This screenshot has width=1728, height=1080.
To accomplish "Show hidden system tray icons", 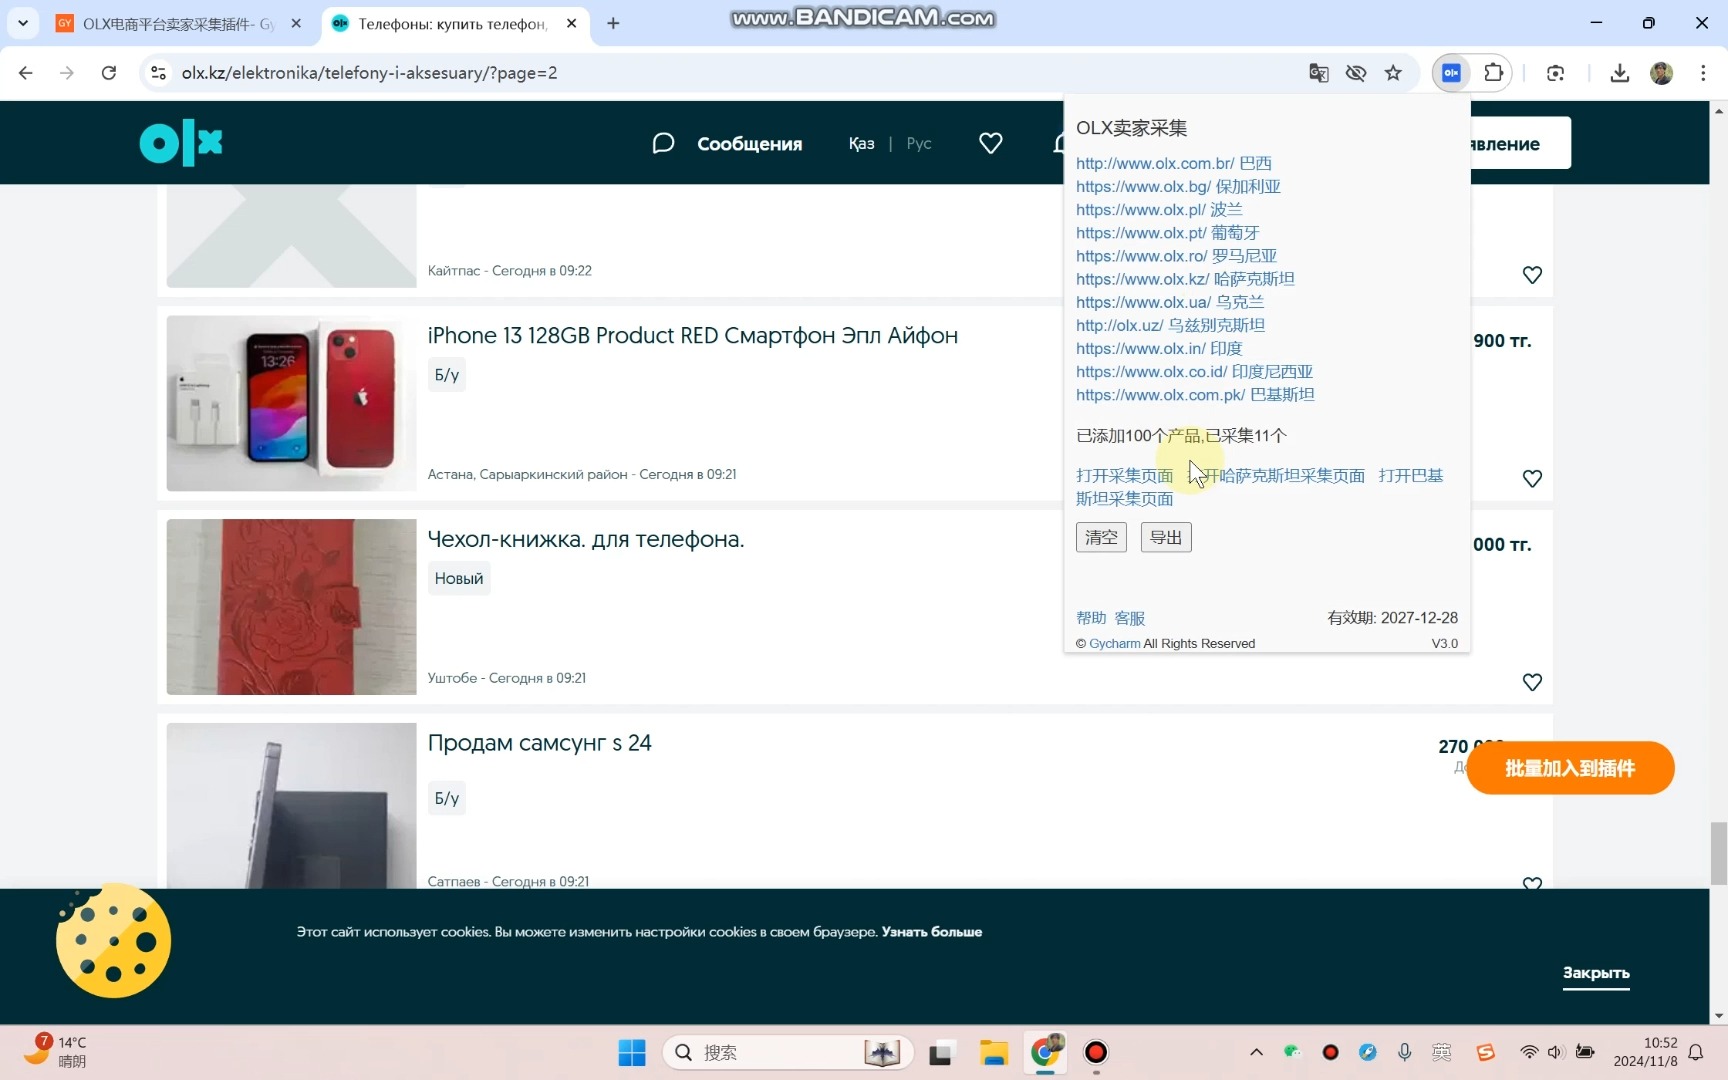I will coord(1256,1052).
